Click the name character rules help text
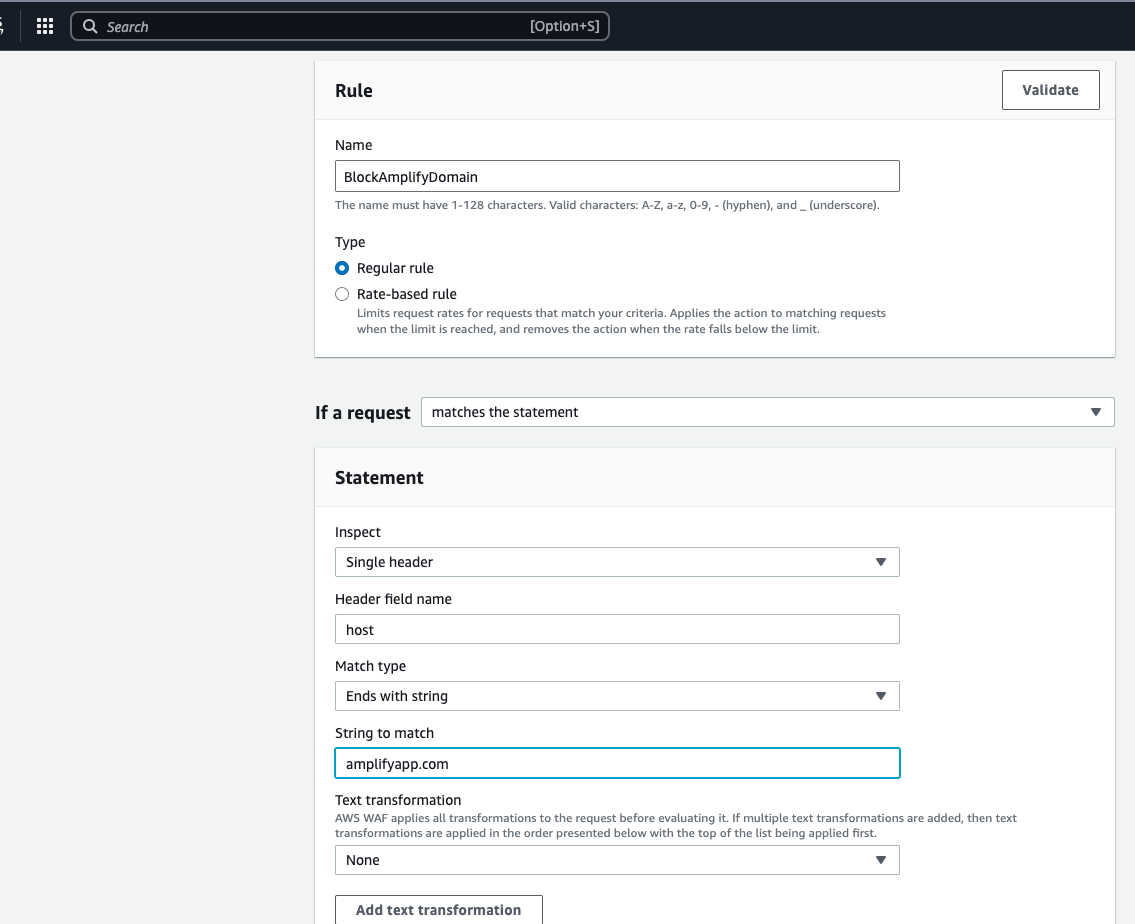The image size is (1135, 924). (607, 205)
